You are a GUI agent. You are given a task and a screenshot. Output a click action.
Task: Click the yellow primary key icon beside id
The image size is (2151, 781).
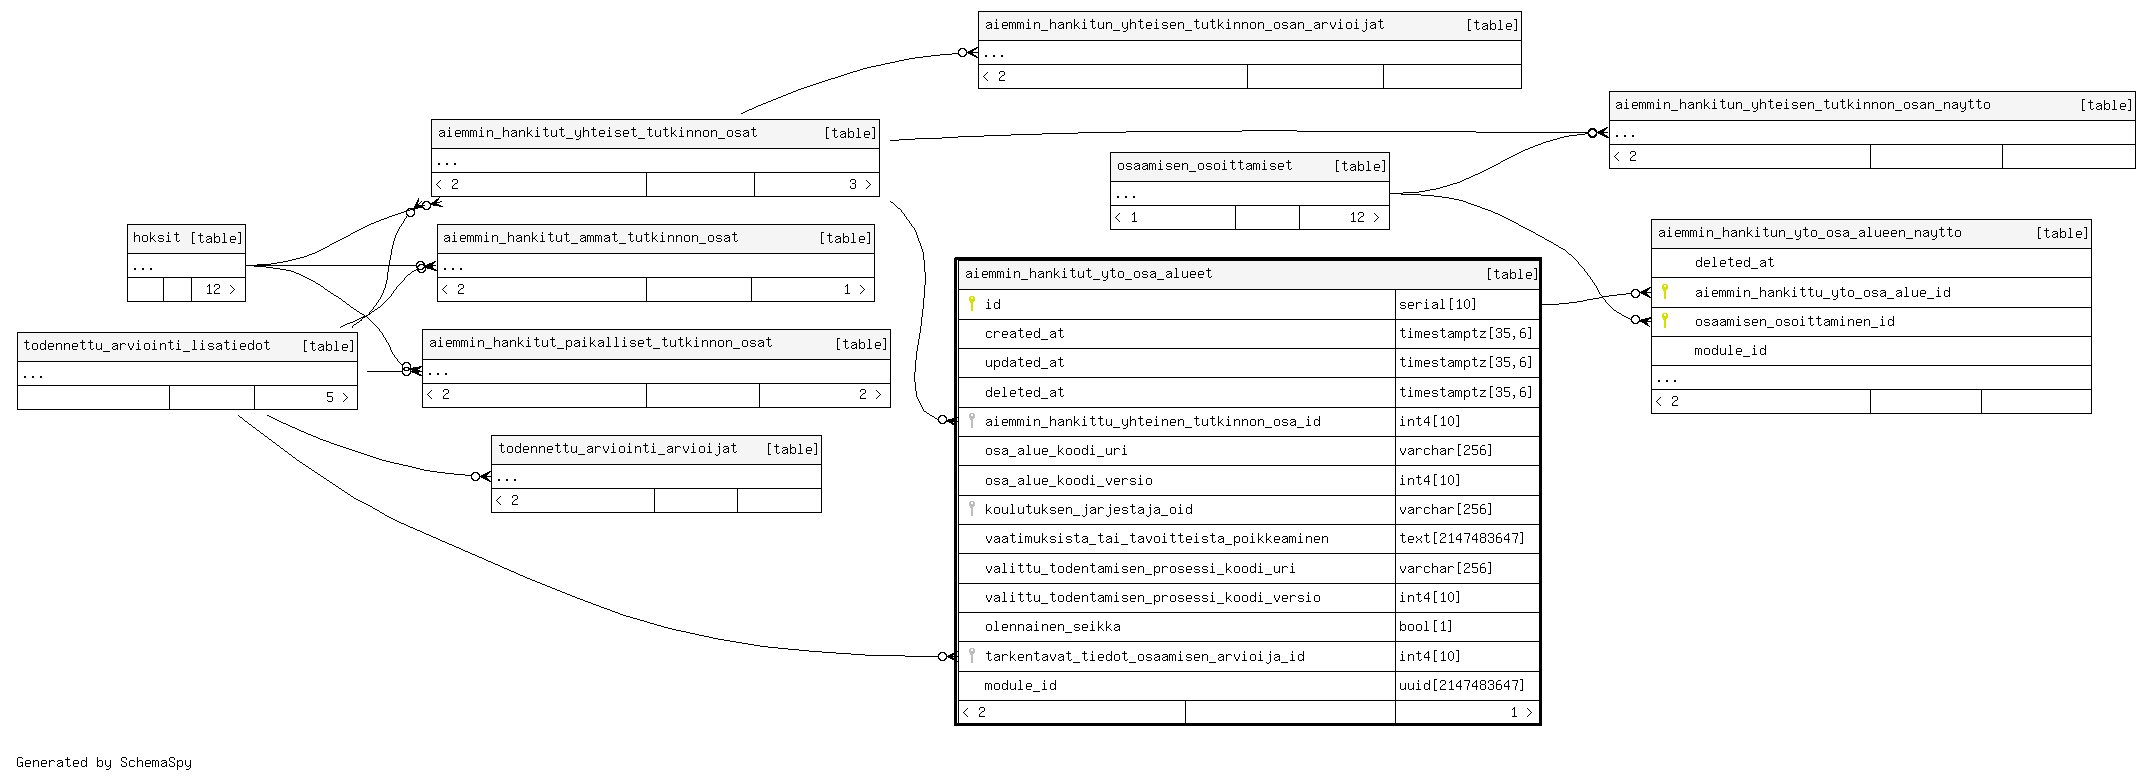[x=971, y=303]
